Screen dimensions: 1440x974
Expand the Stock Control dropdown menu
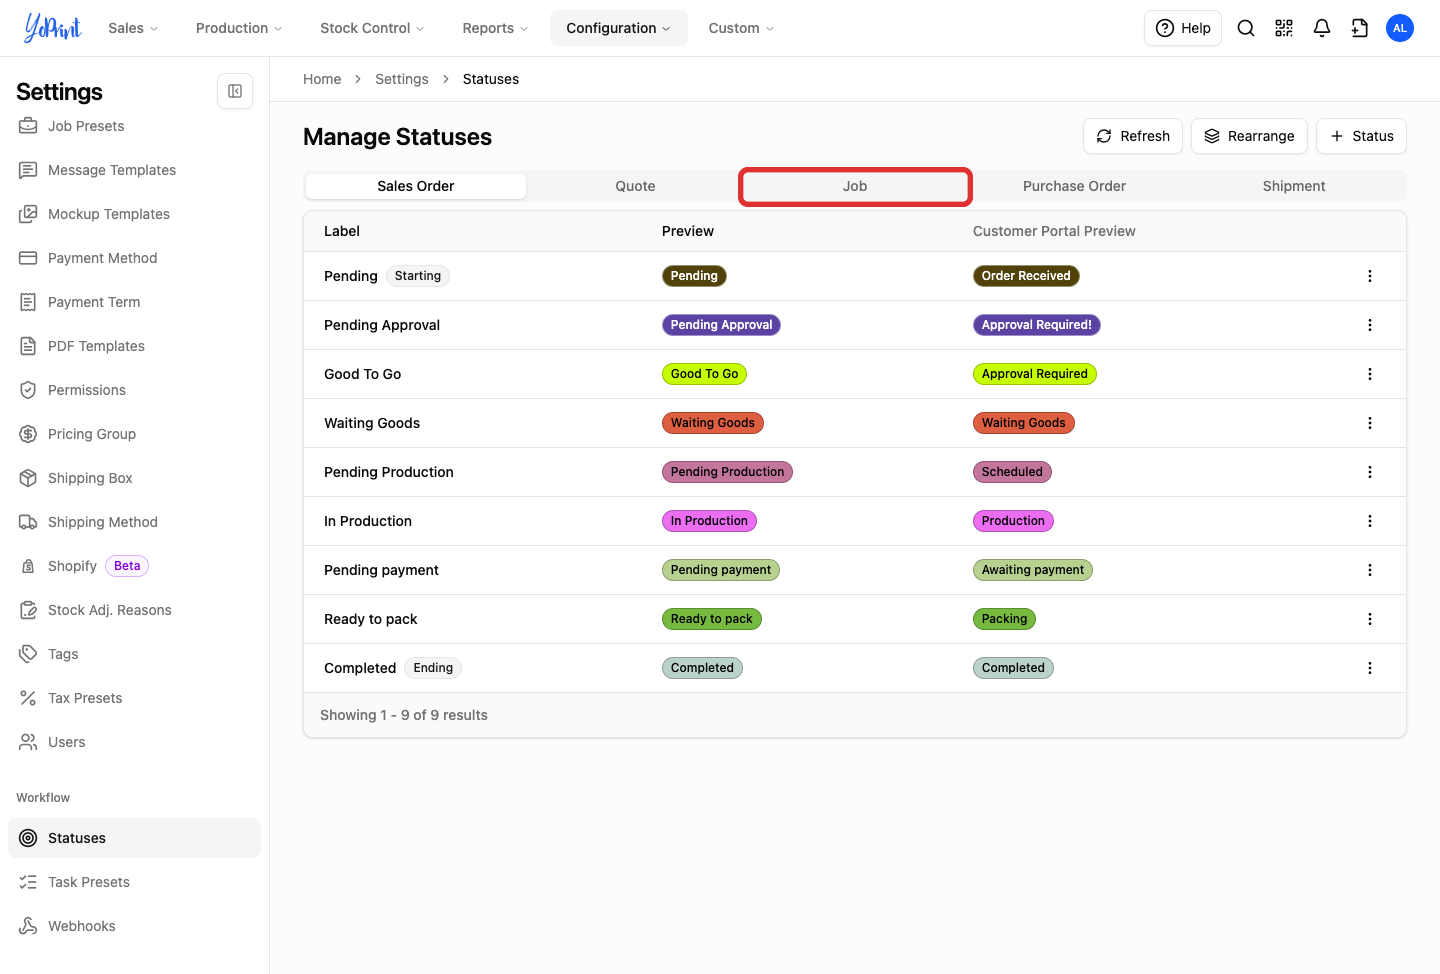pos(372,28)
